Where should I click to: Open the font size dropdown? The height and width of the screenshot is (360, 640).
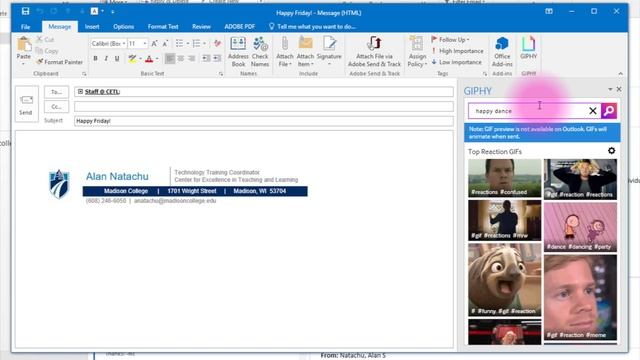click(x=144, y=43)
